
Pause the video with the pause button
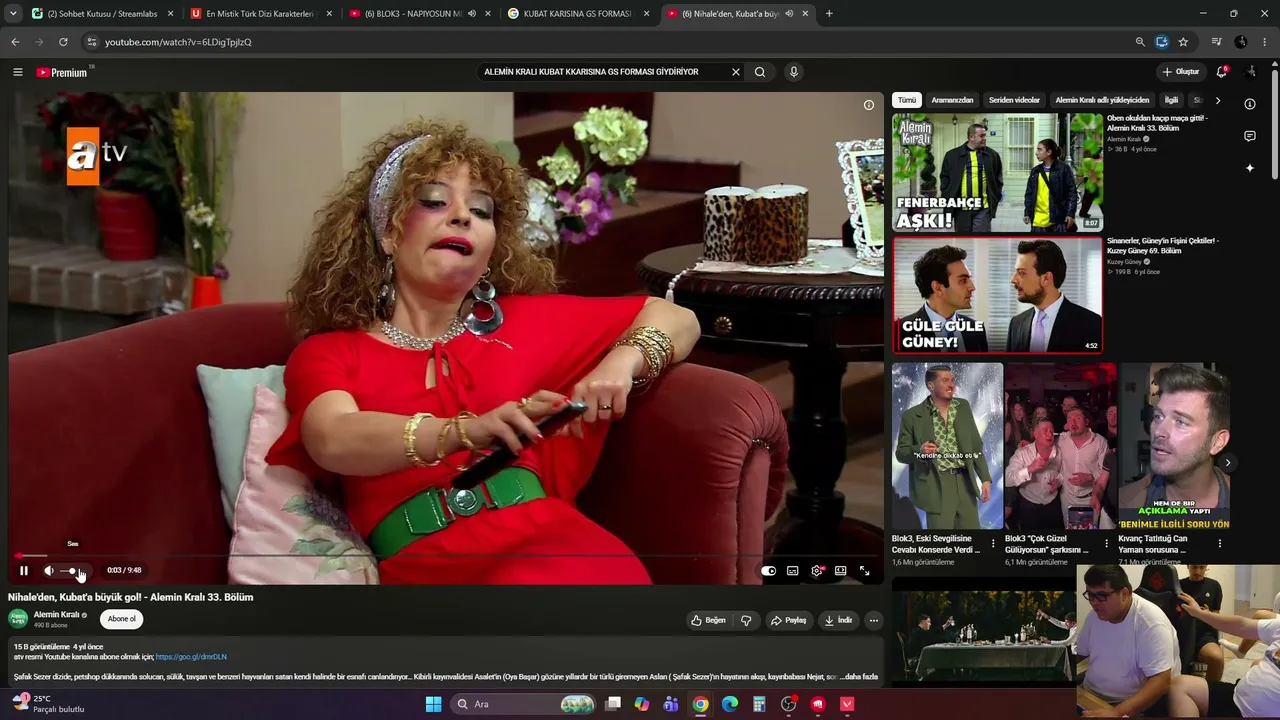24,571
